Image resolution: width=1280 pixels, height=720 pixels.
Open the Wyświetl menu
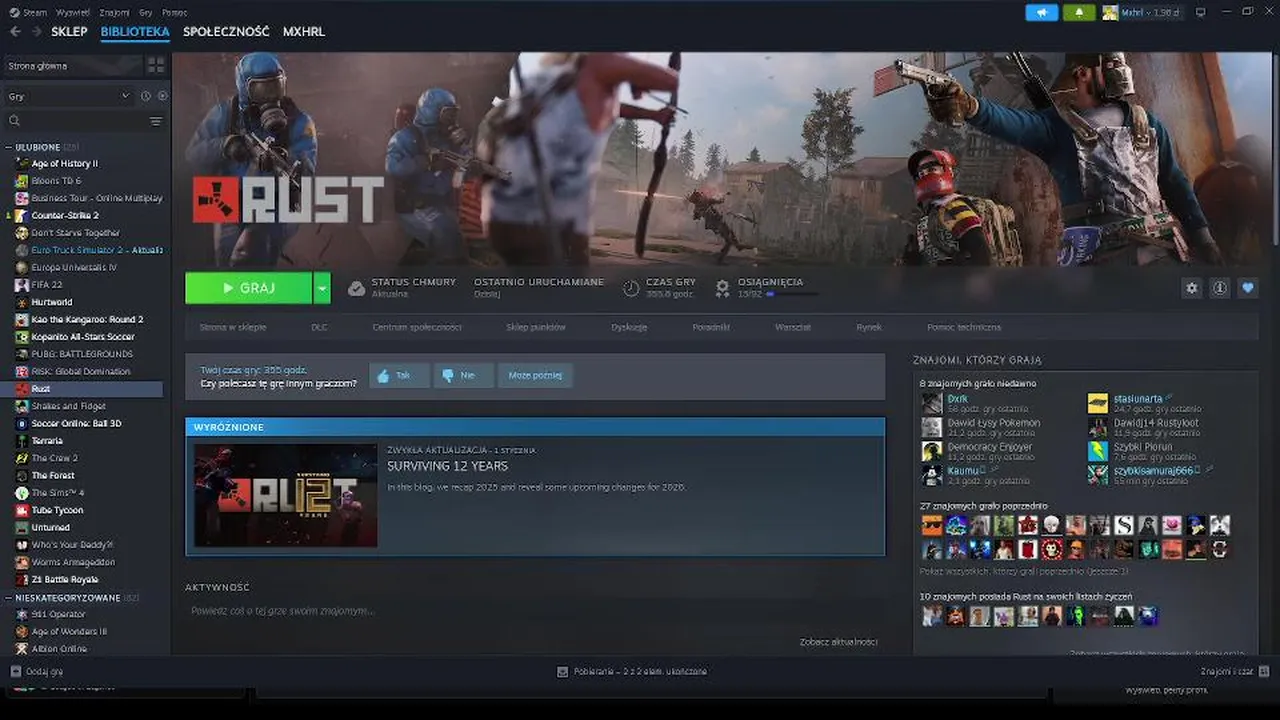click(x=72, y=12)
